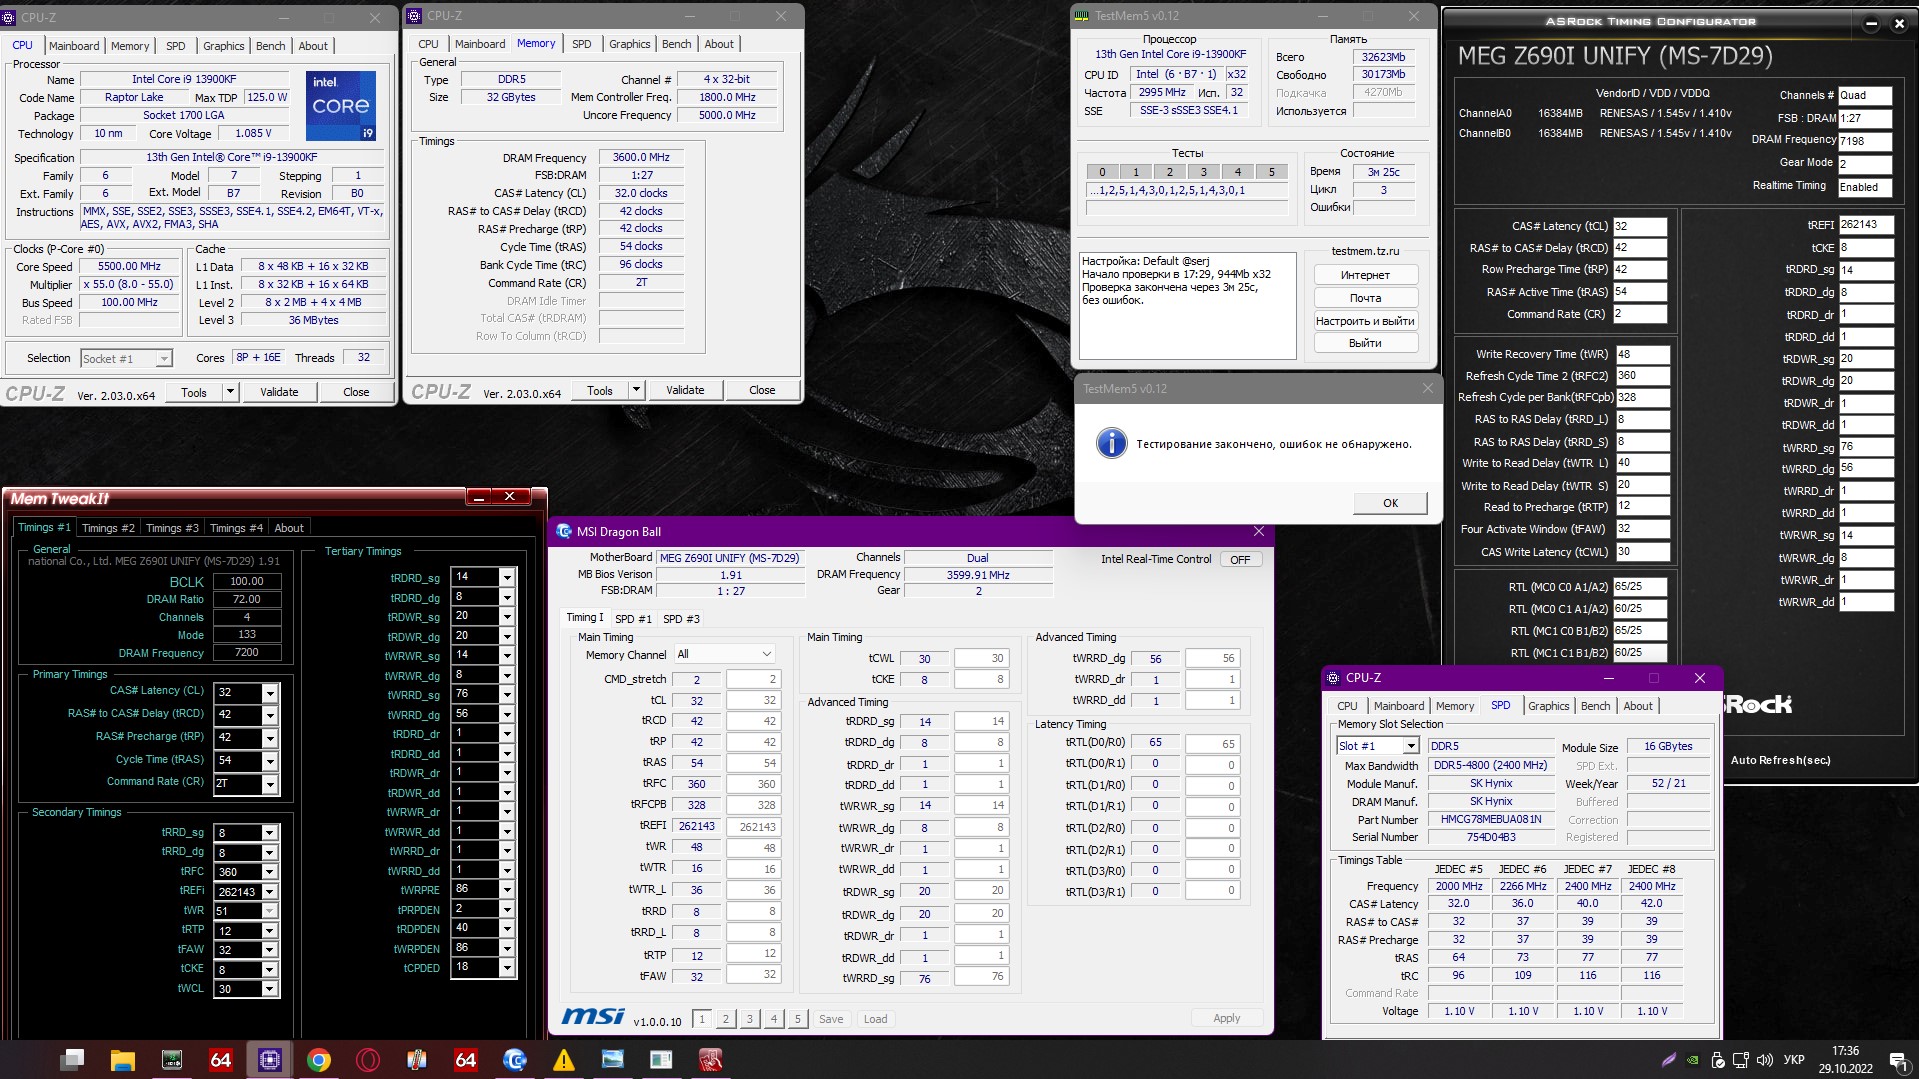Click the УКР language indicator
This screenshot has width=1919, height=1079.
[x=1795, y=1060]
